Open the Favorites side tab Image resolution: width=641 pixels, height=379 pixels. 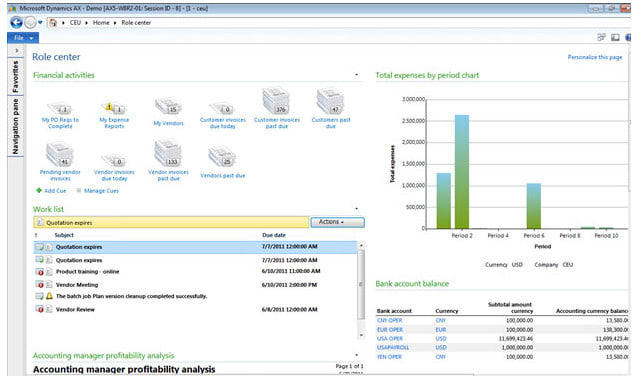tap(16, 76)
